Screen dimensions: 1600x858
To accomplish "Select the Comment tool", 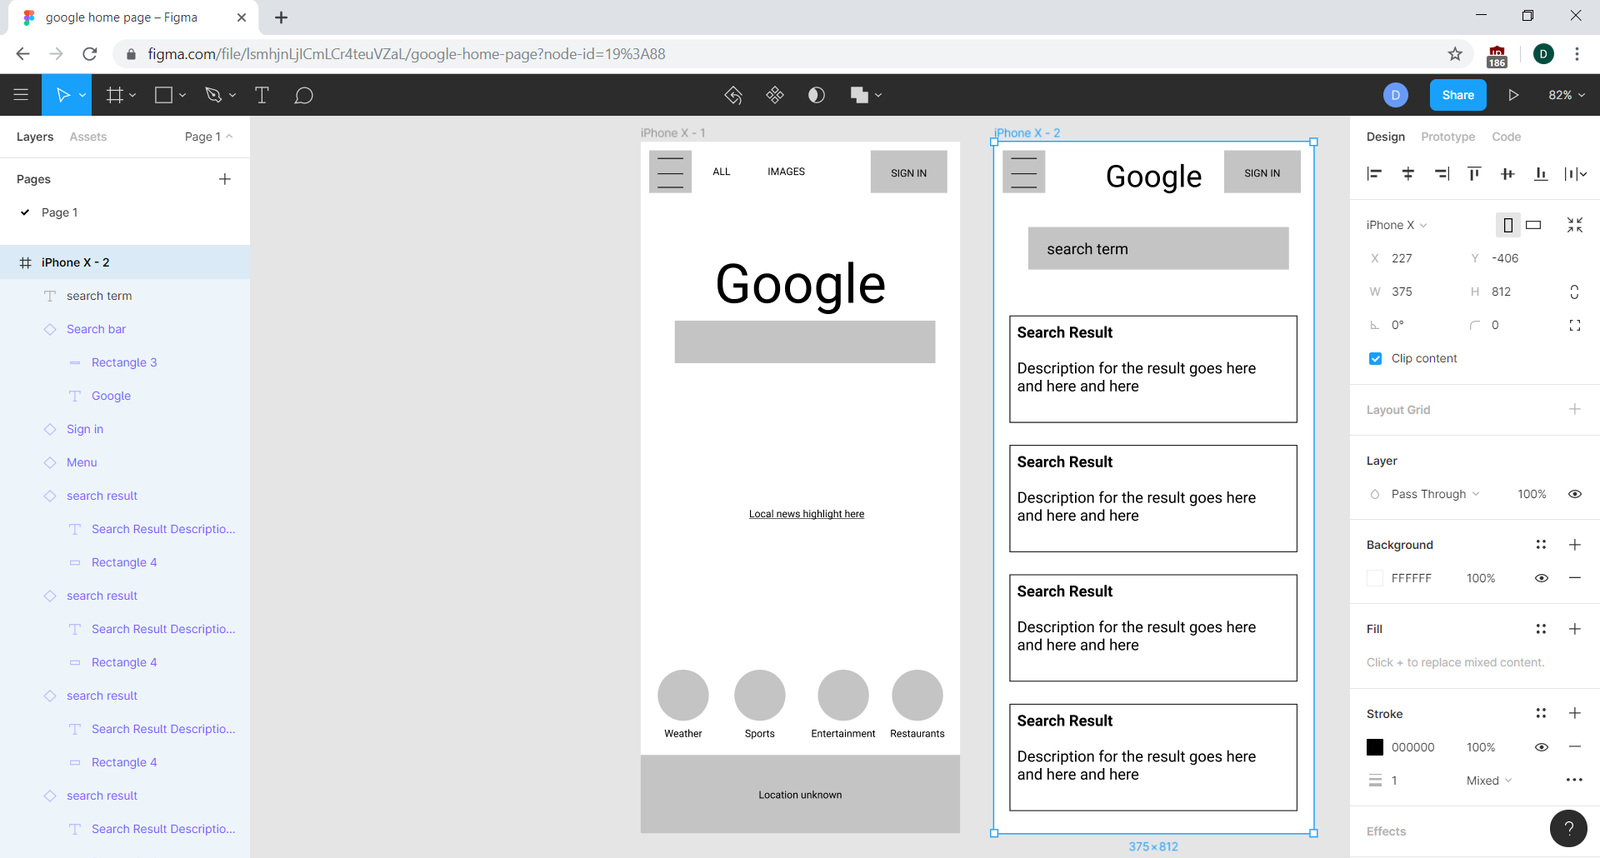I will coord(304,95).
